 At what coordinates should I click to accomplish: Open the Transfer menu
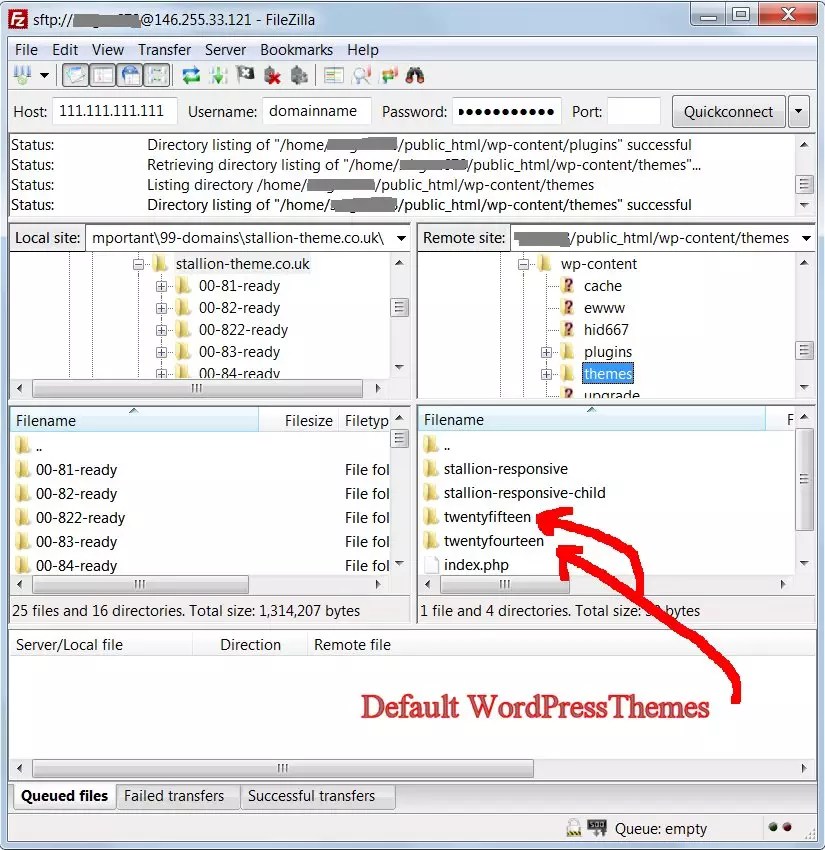(164, 49)
